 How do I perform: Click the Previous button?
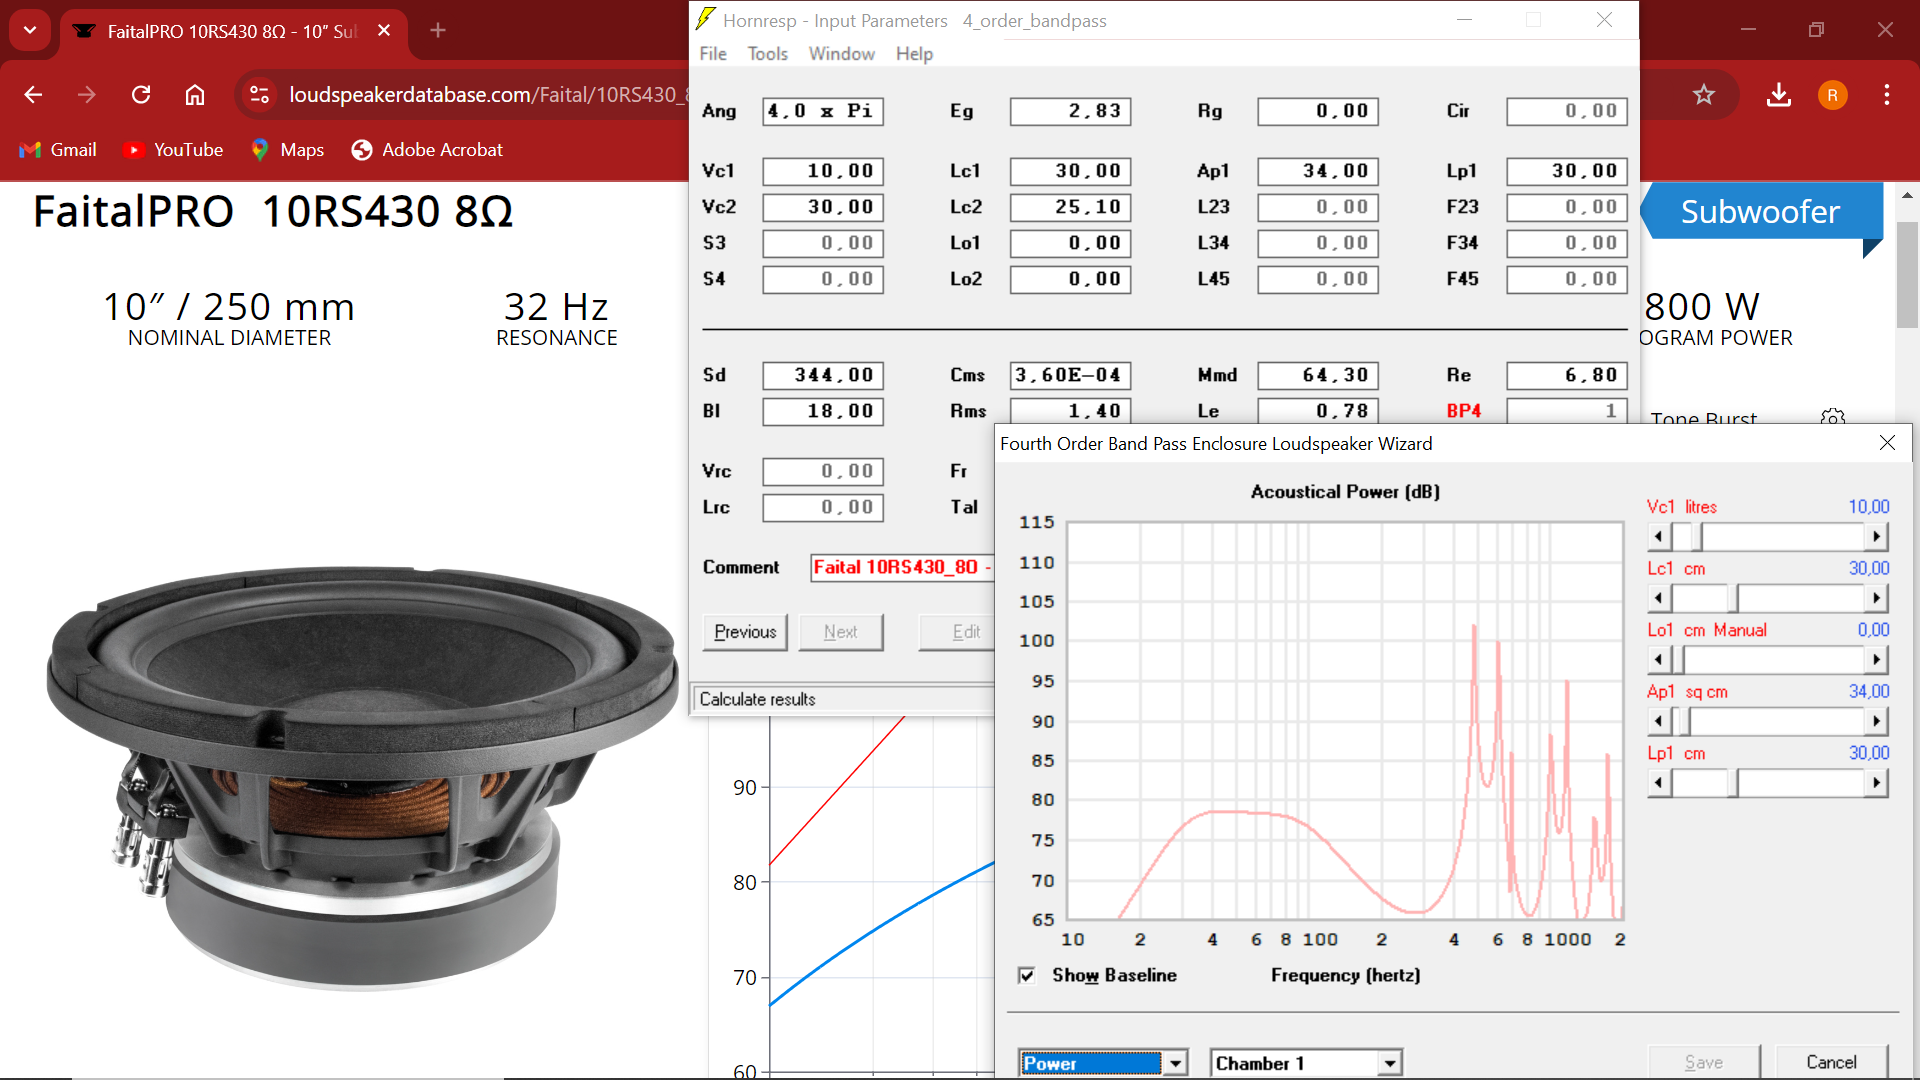(745, 632)
